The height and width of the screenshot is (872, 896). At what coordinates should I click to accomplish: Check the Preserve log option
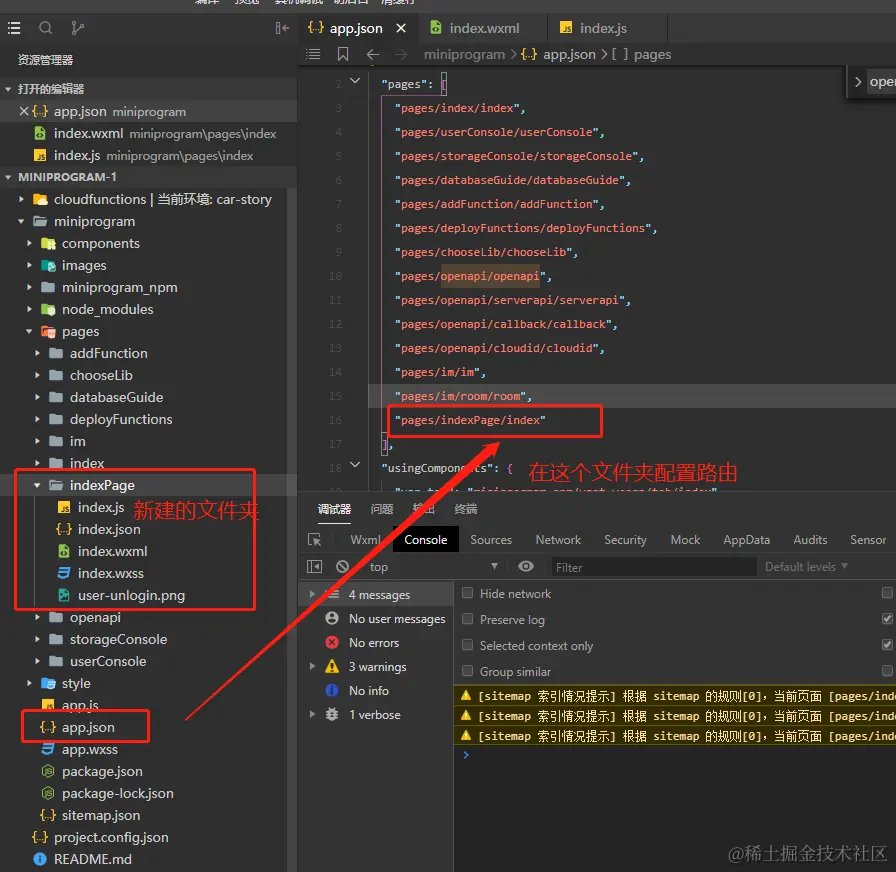pyautogui.click(x=467, y=620)
